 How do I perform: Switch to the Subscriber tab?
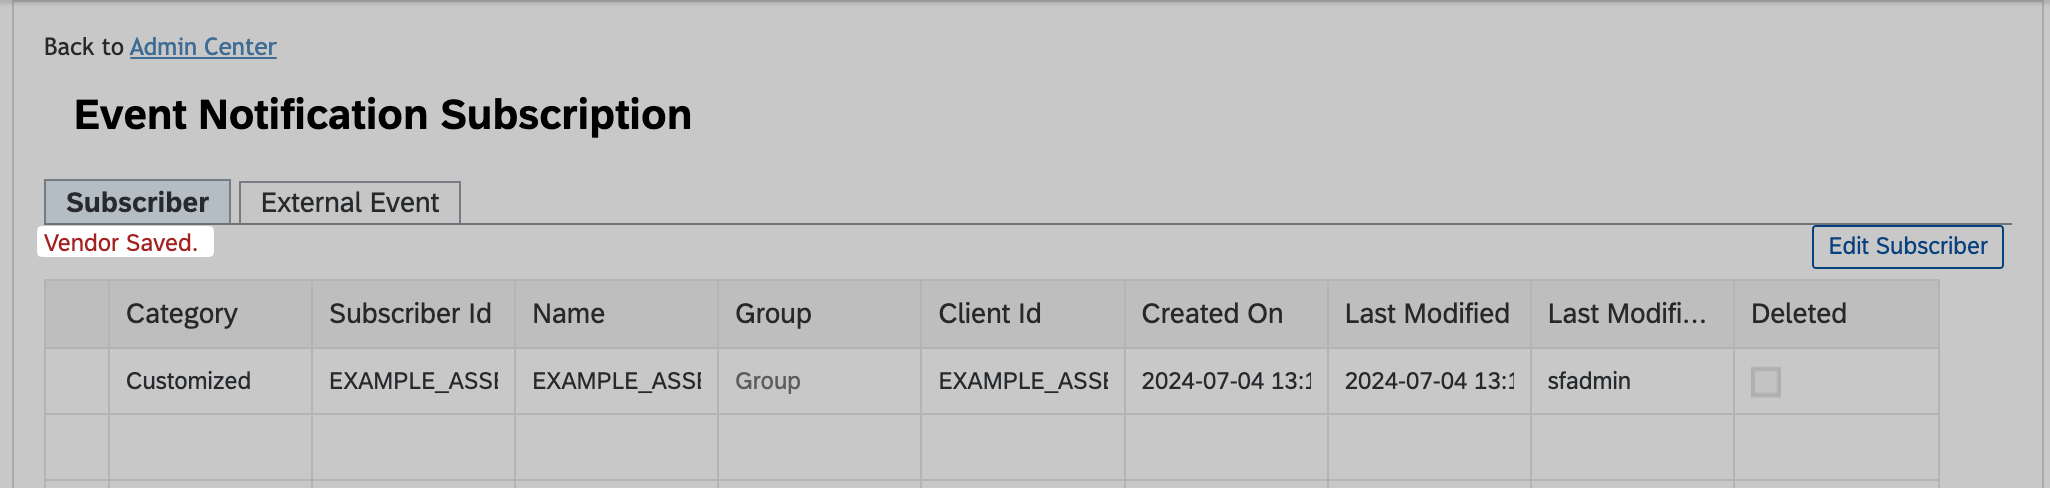coord(138,202)
